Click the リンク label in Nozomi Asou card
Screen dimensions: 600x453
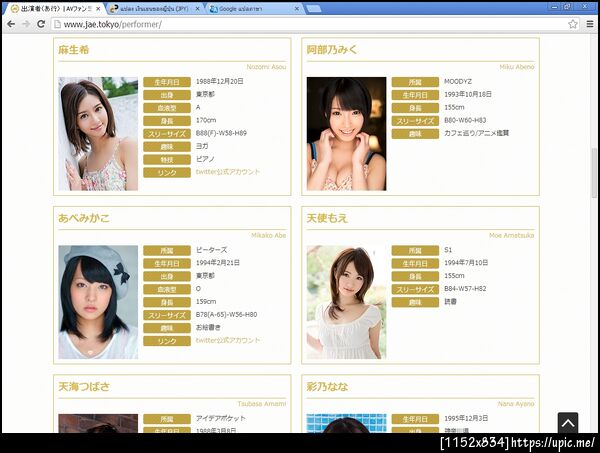tap(167, 173)
